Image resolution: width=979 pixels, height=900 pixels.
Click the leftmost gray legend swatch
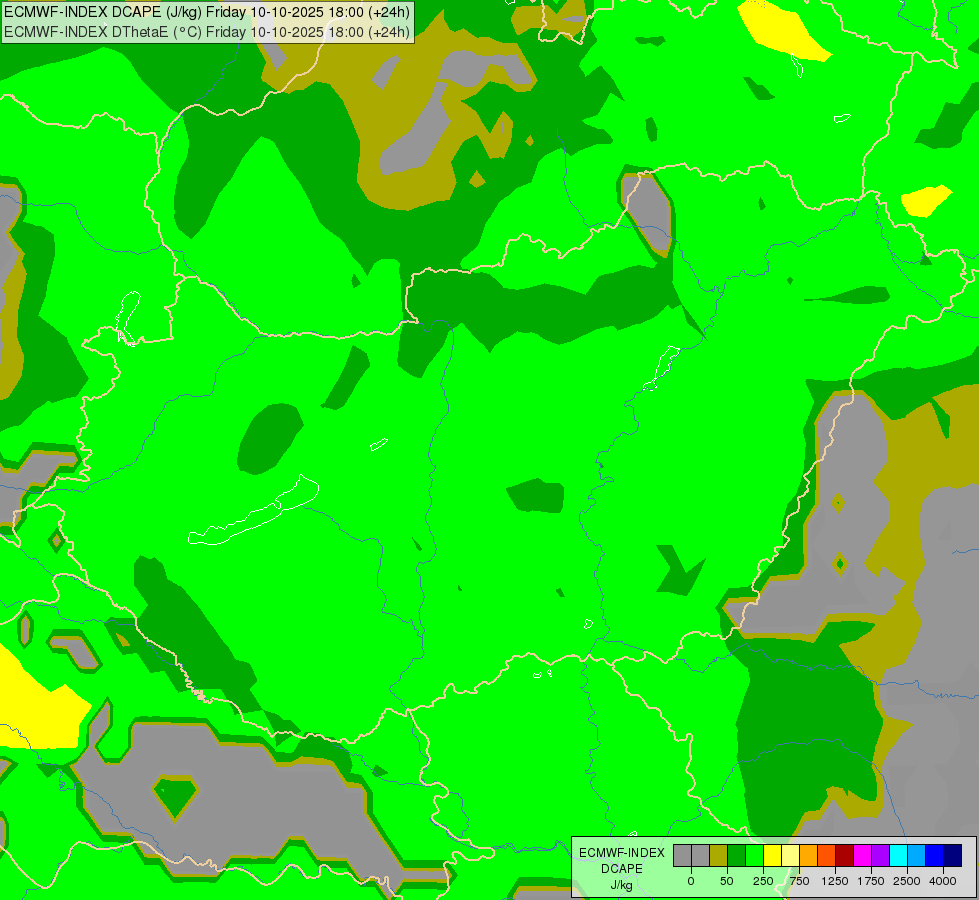coord(682,855)
